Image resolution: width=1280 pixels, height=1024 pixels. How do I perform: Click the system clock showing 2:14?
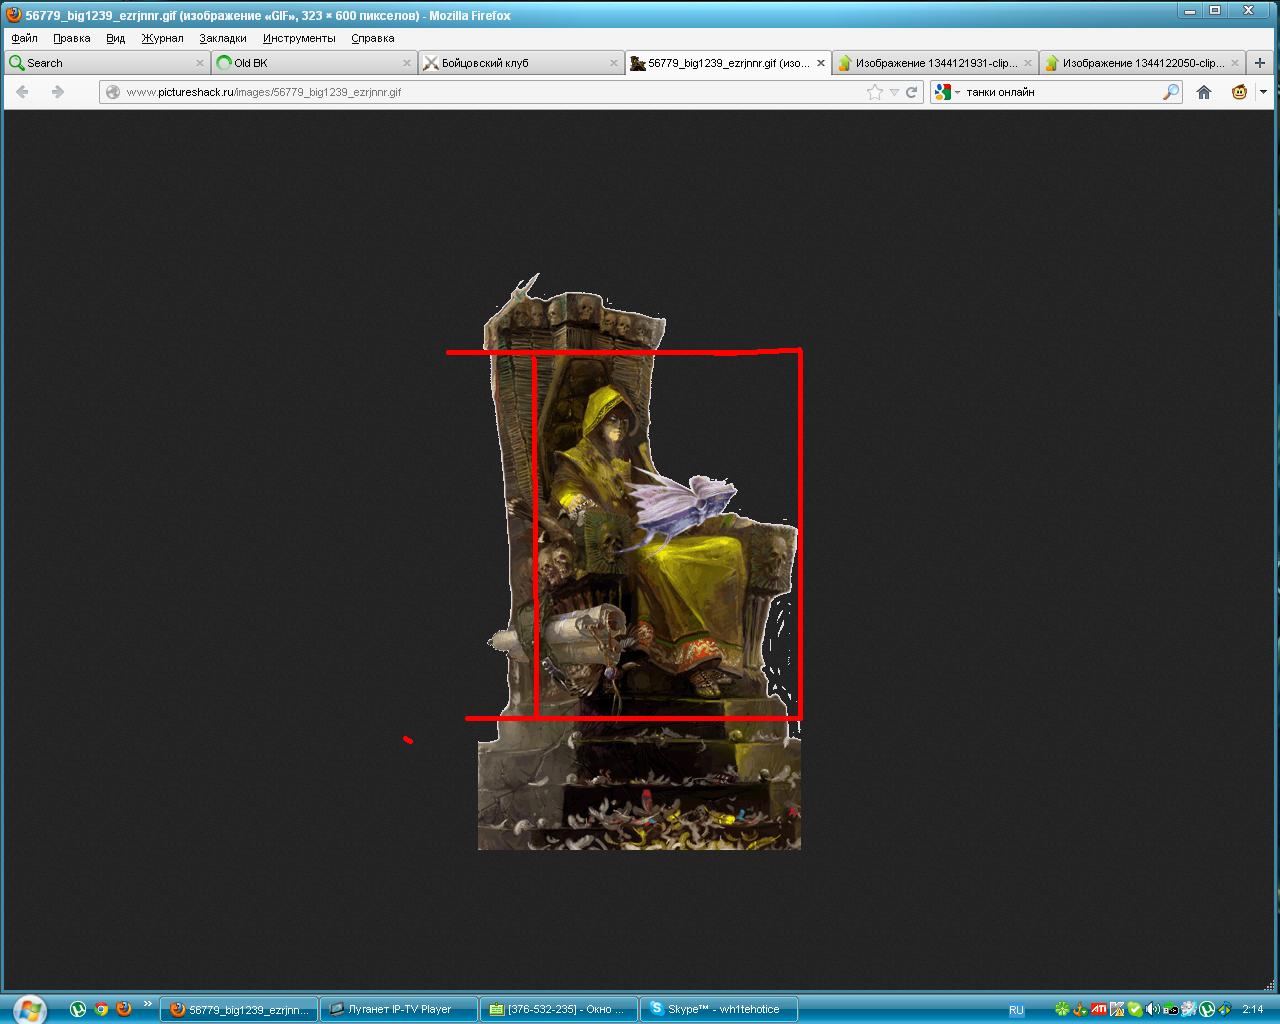tap(1253, 1010)
